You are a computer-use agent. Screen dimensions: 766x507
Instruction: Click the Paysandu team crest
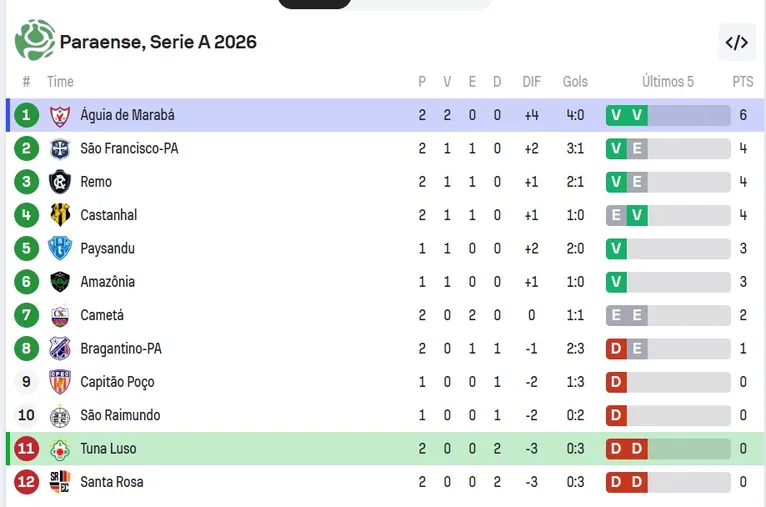60,248
